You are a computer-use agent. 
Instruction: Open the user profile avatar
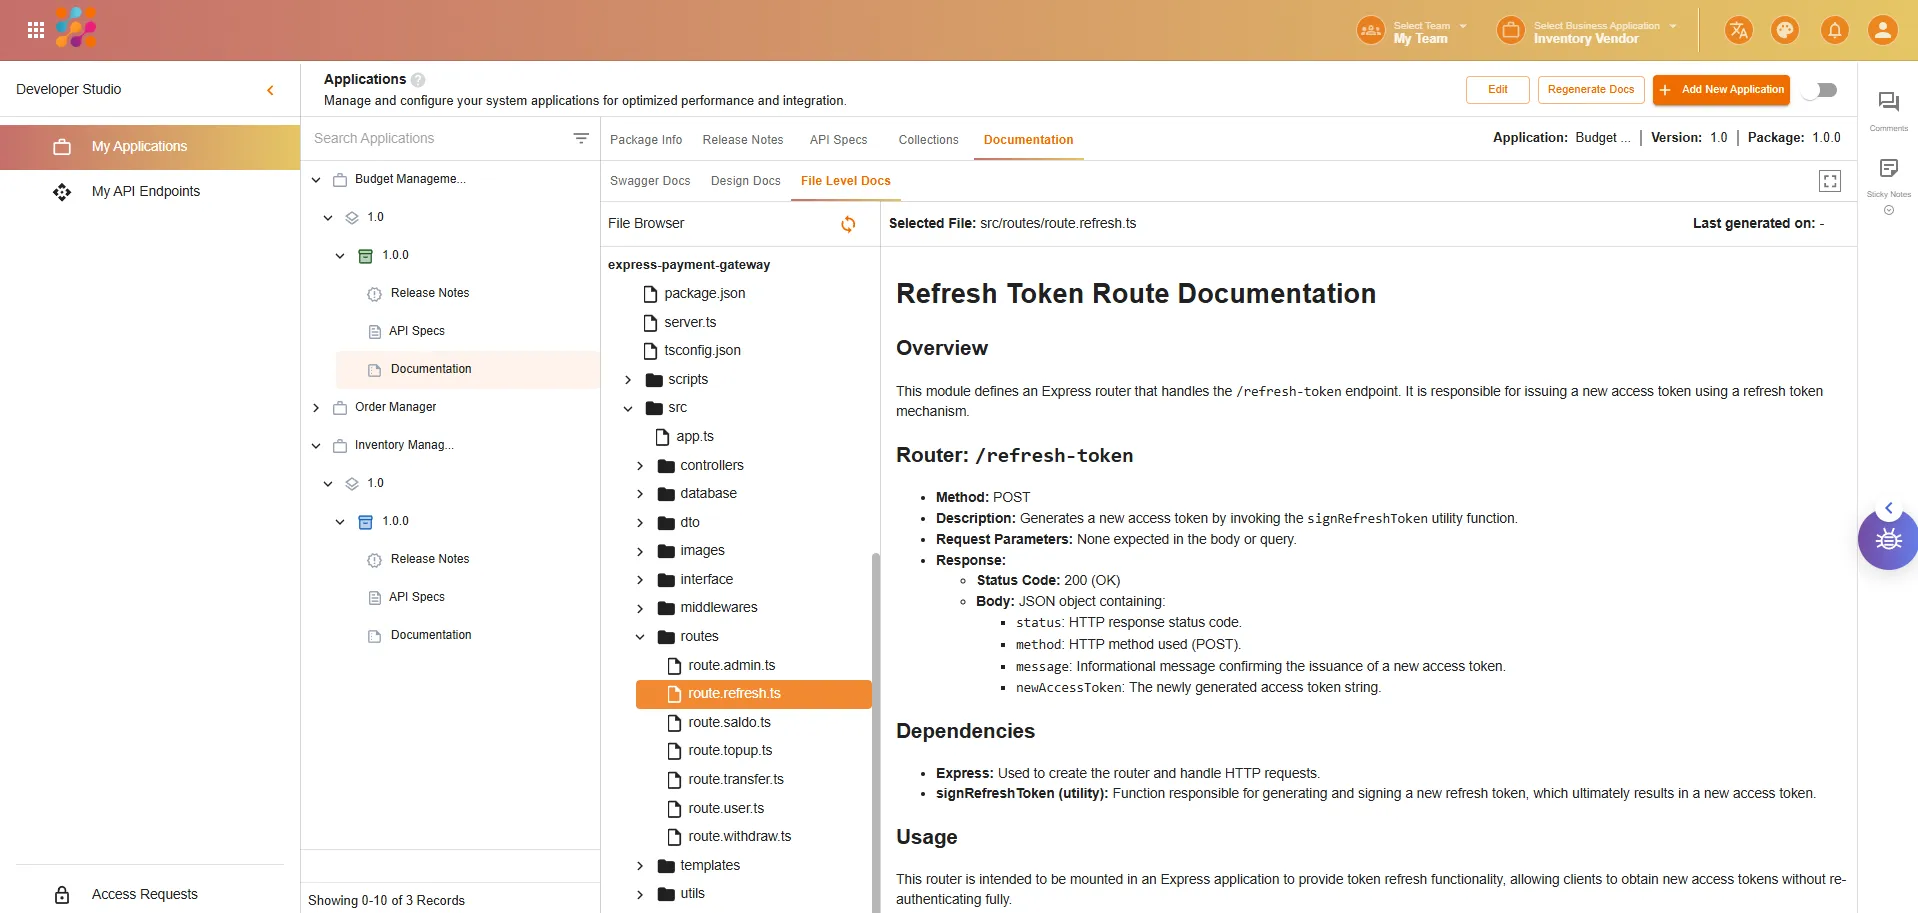coord(1882,30)
